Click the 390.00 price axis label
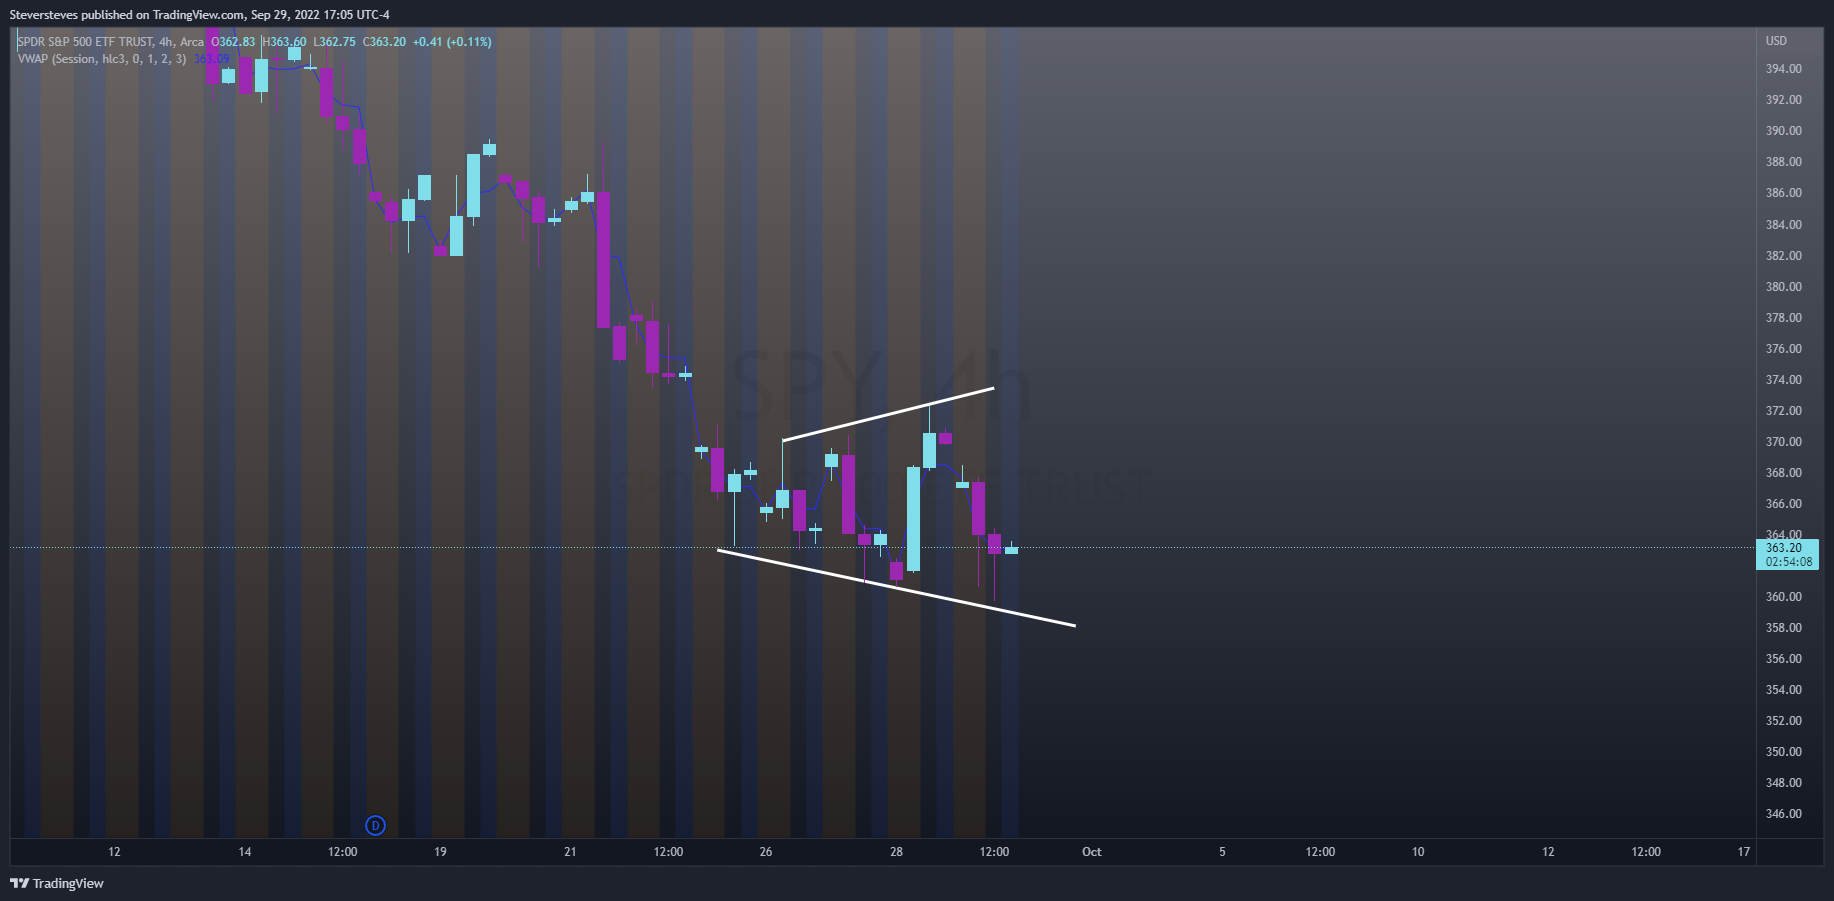1834x901 pixels. pyautogui.click(x=1783, y=131)
